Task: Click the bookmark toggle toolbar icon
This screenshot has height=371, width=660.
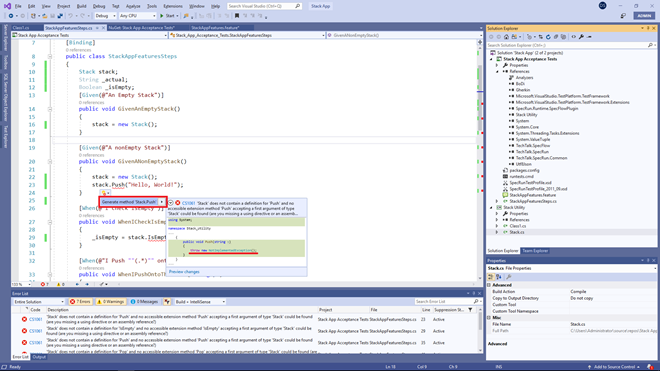Action: (237, 16)
